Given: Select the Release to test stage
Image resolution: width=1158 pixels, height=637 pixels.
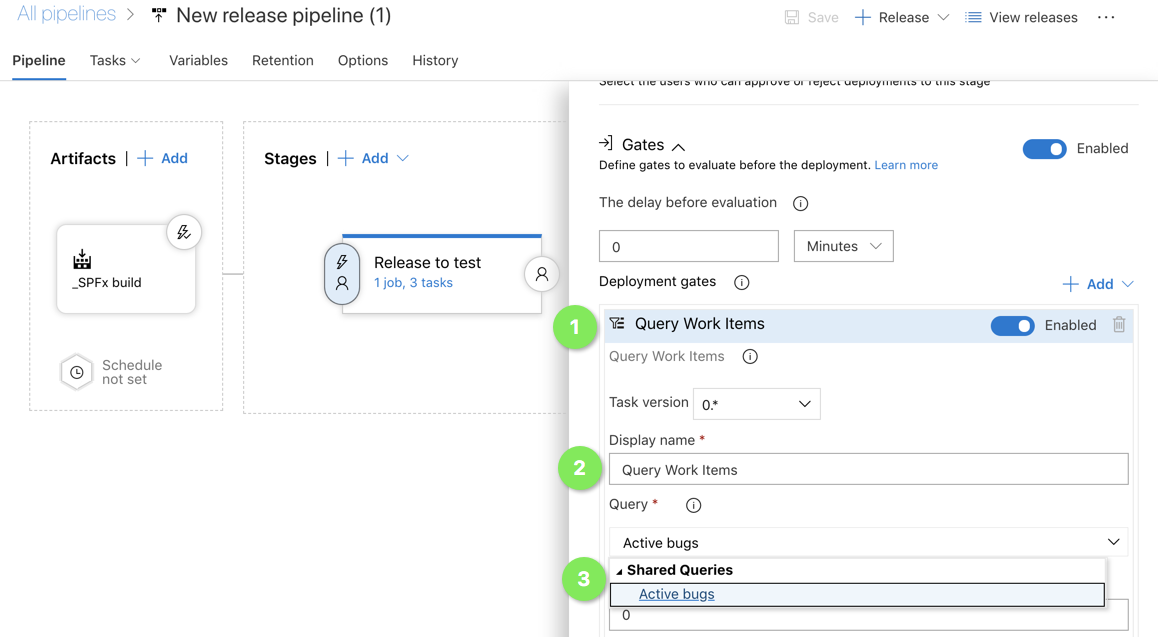Looking at the screenshot, I should pos(442,274).
